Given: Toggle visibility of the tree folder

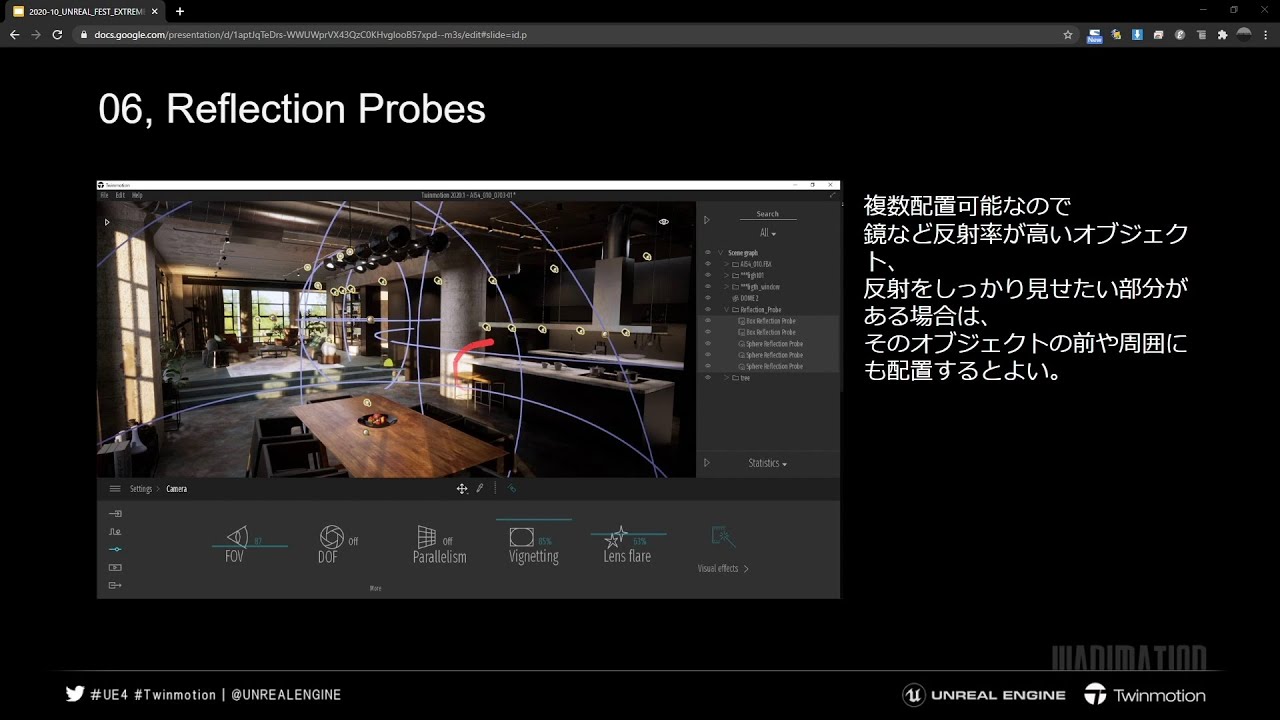Looking at the screenshot, I should pyautogui.click(x=707, y=378).
